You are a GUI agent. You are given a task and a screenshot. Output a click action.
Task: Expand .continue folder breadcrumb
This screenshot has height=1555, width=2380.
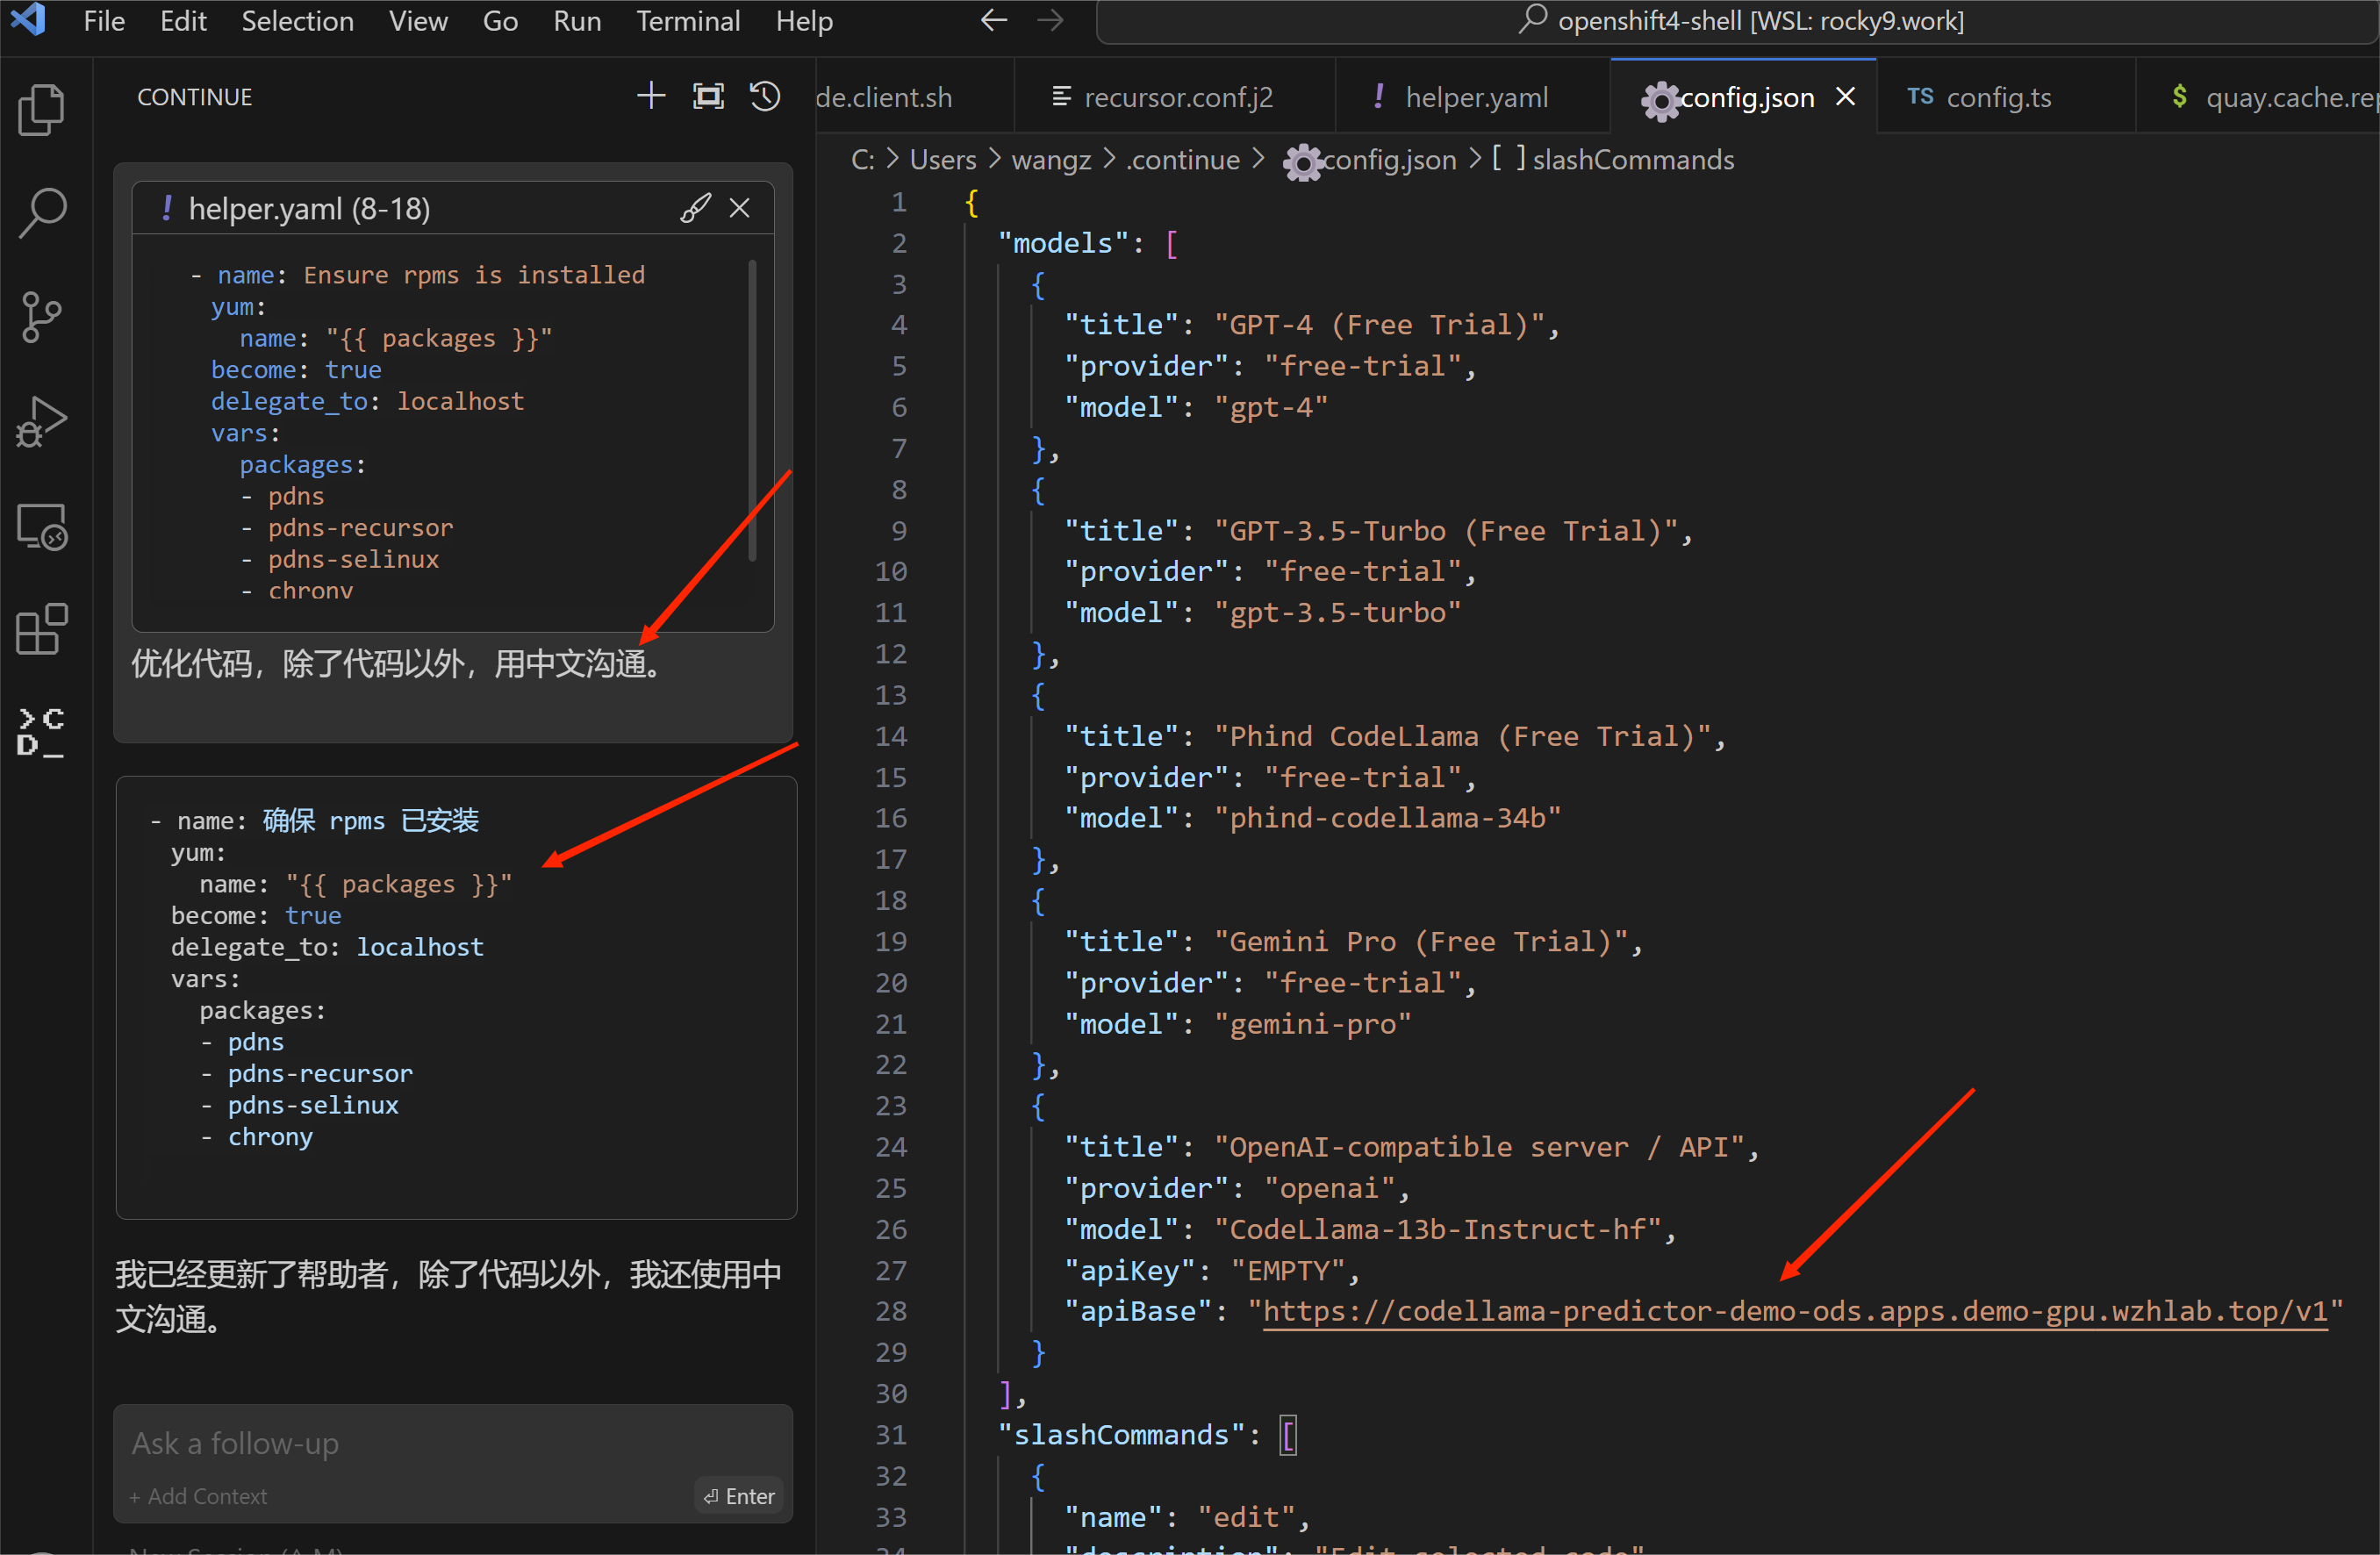[1183, 160]
